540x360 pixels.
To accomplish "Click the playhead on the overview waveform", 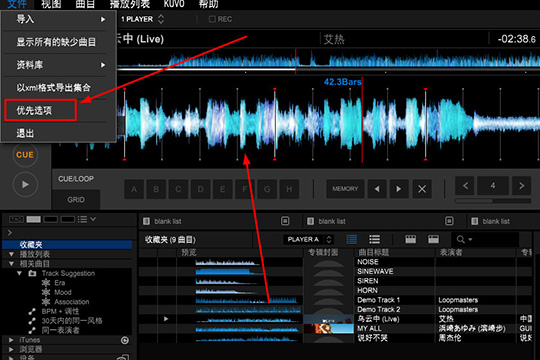I will 295,61.
